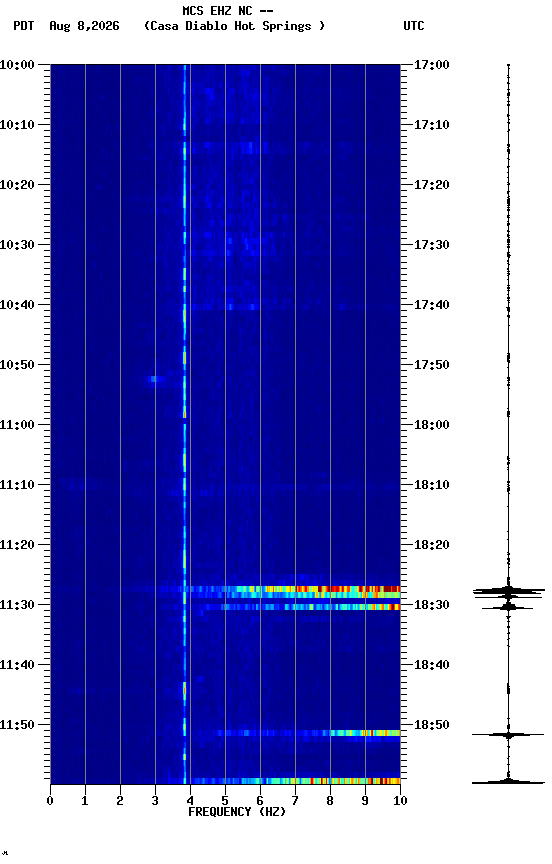This screenshot has width=552, height=864.
Task: Click the '10:50' PDT time label
Action: (x=17, y=365)
